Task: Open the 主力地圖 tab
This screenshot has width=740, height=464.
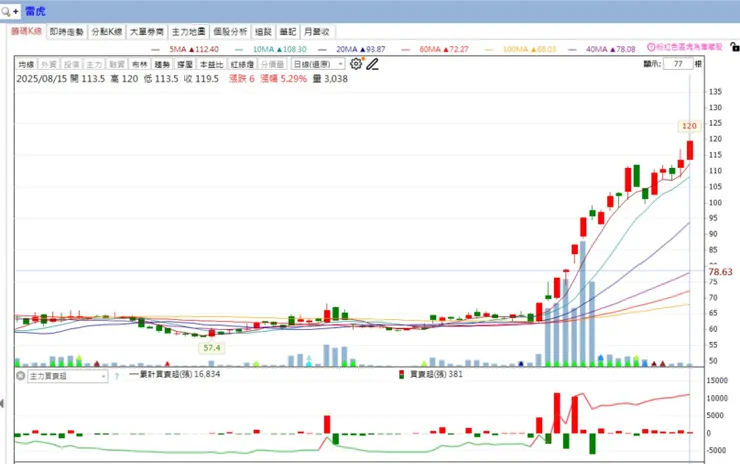Action: point(189,32)
